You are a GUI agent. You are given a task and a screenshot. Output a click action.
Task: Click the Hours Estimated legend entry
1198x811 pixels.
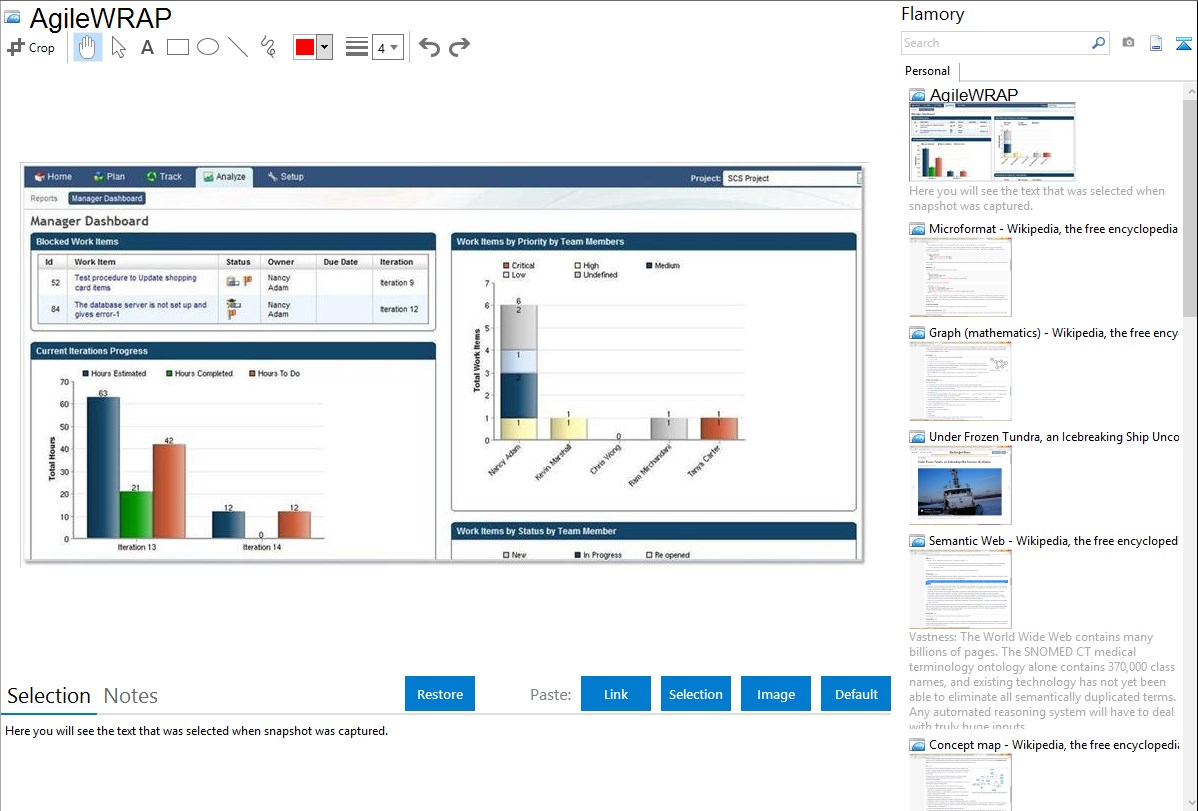(x=114, y=374)
